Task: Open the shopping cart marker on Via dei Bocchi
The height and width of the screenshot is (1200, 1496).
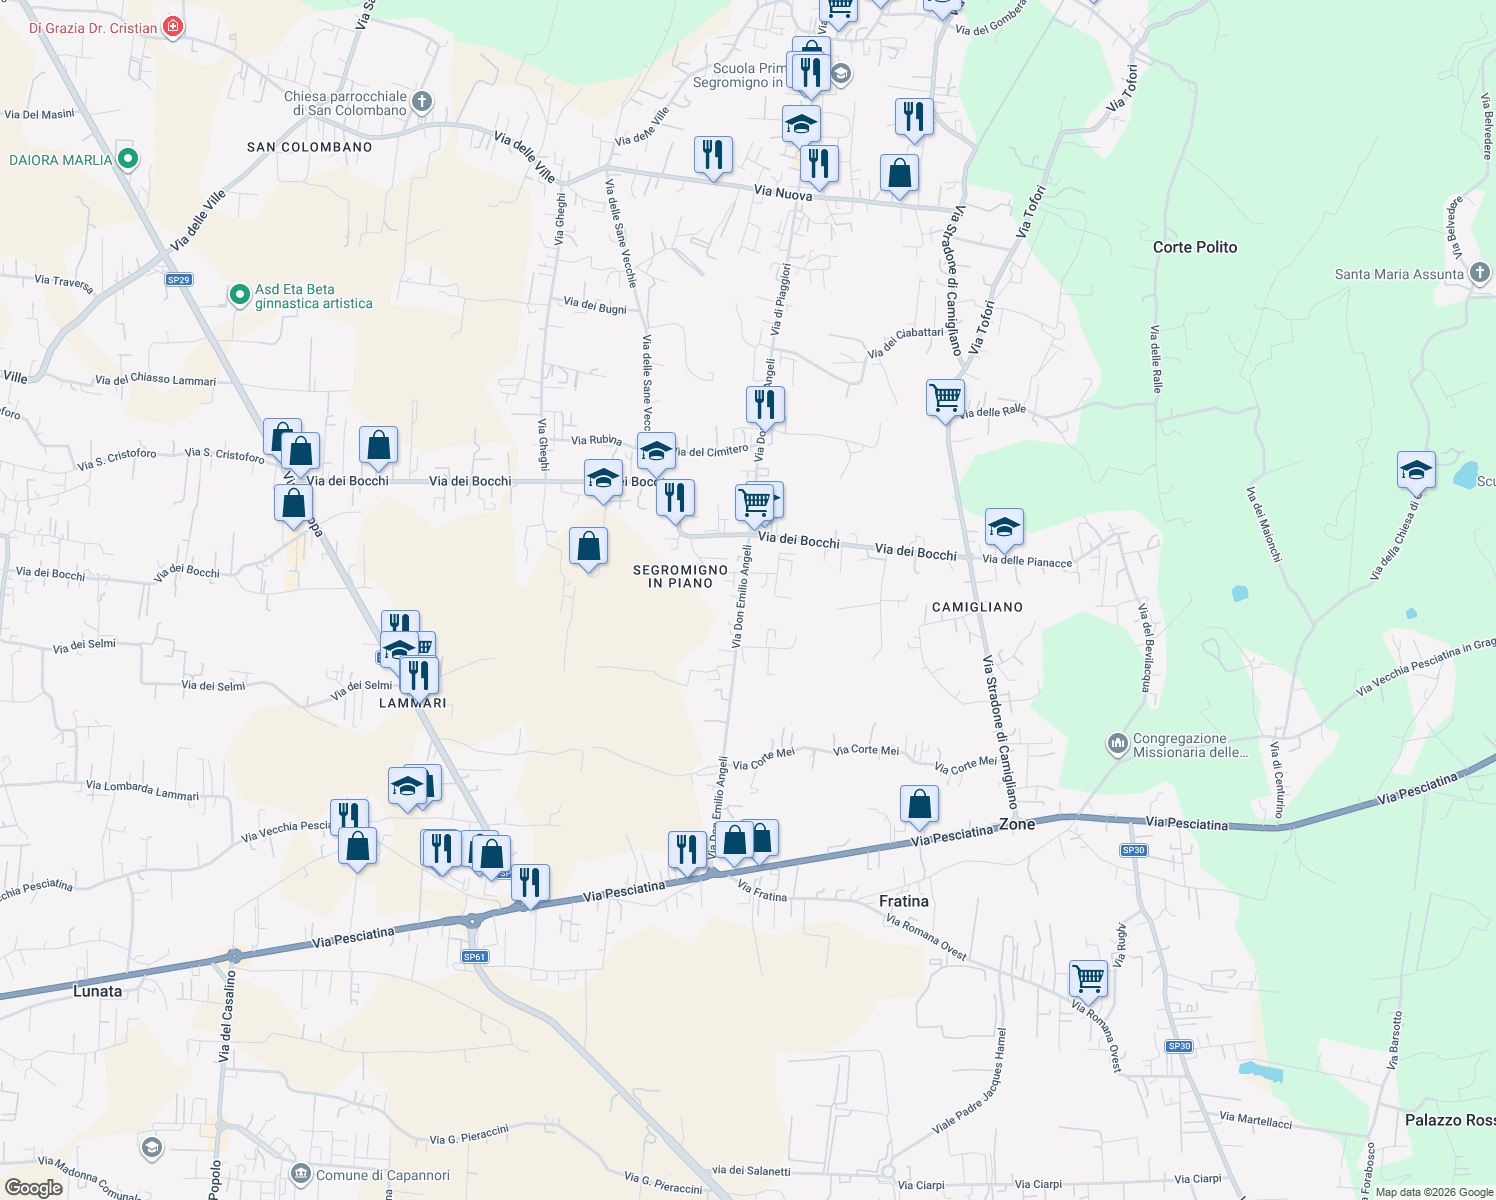Action: (756, 500)
